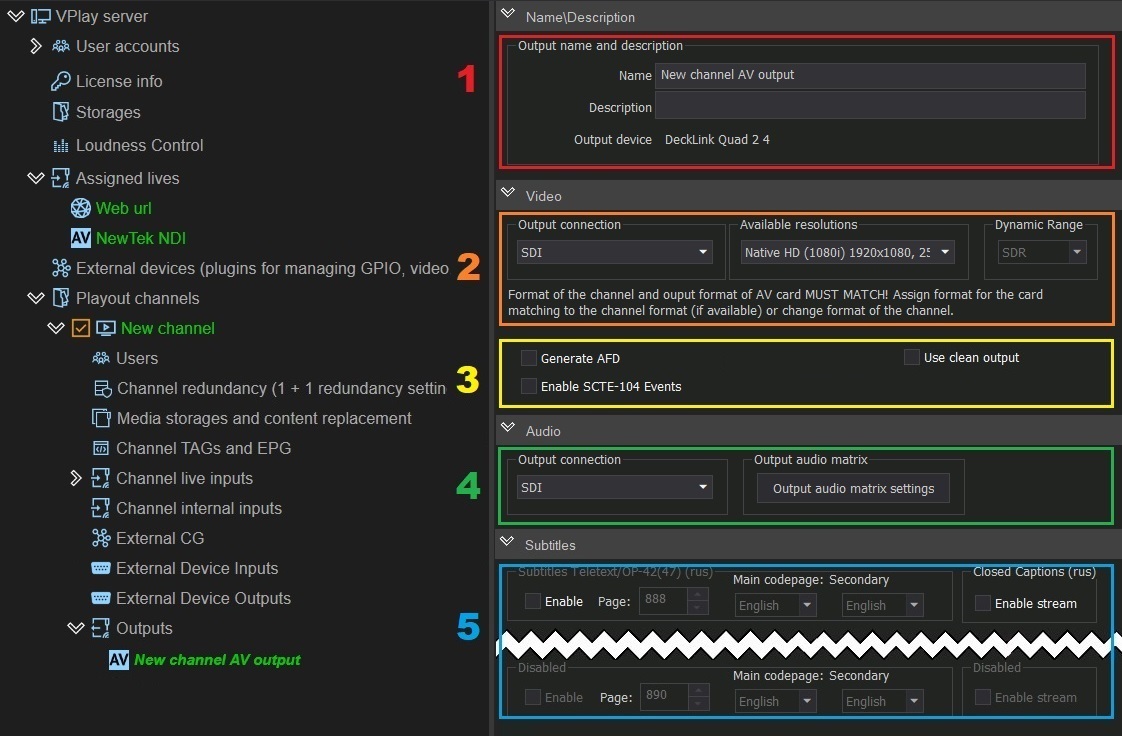Enable Teletext subtitles page 888 checkbox

(533, 602)
